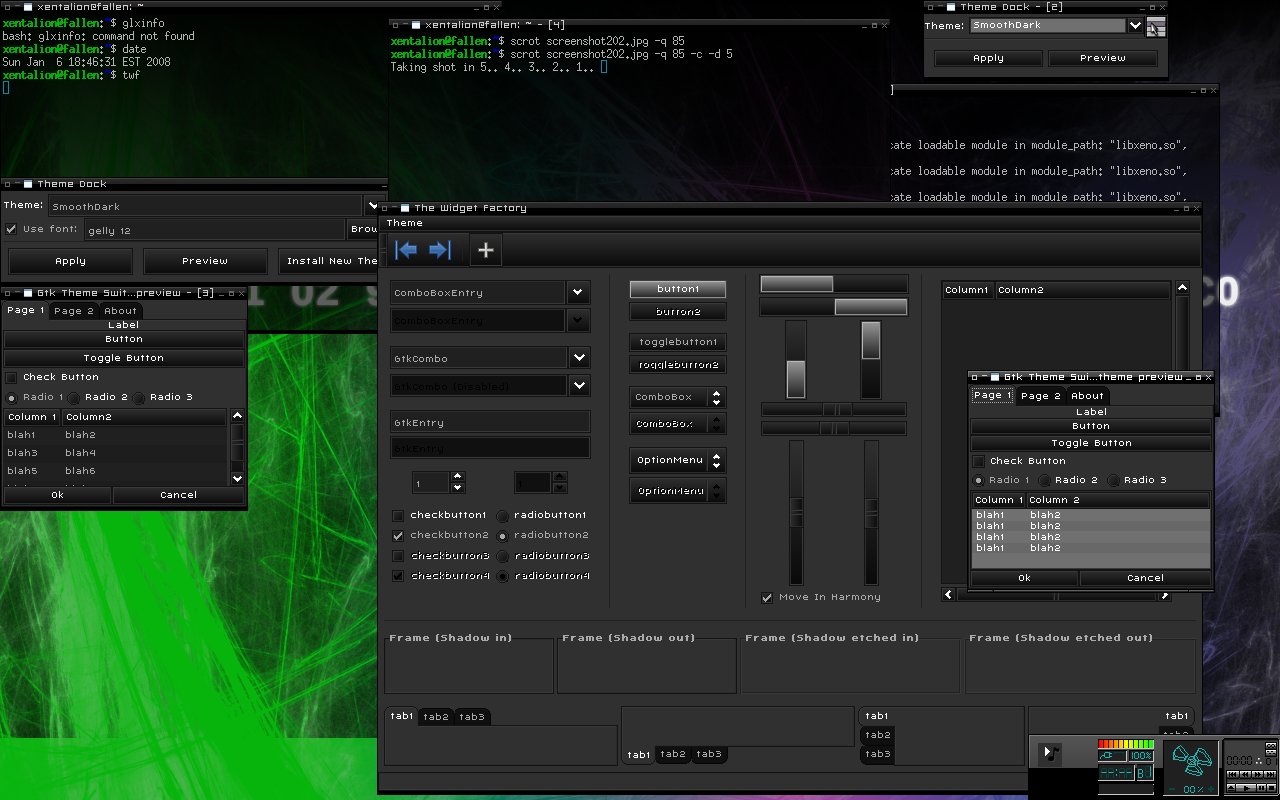Click the blue go-to-last arrow in Widget Factory

[441, 250]
